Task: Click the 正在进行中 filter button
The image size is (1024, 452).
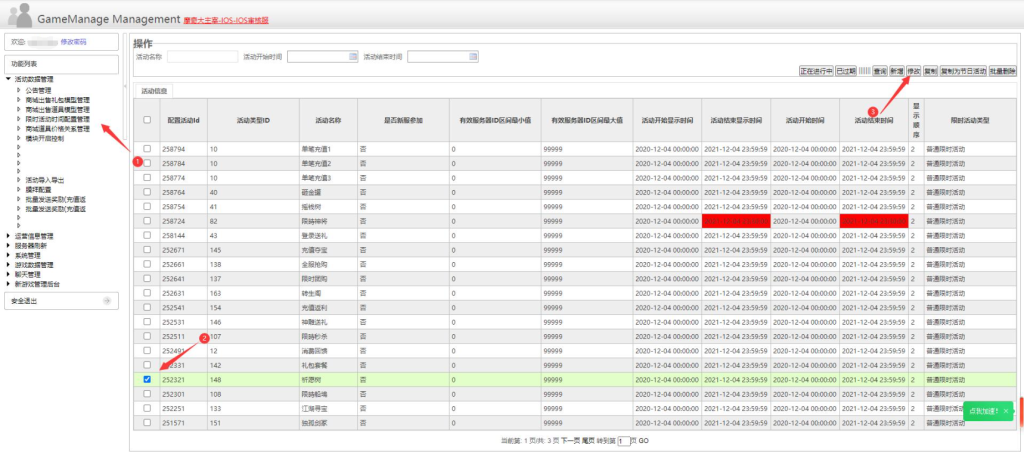Action: [x=816, y=71]
